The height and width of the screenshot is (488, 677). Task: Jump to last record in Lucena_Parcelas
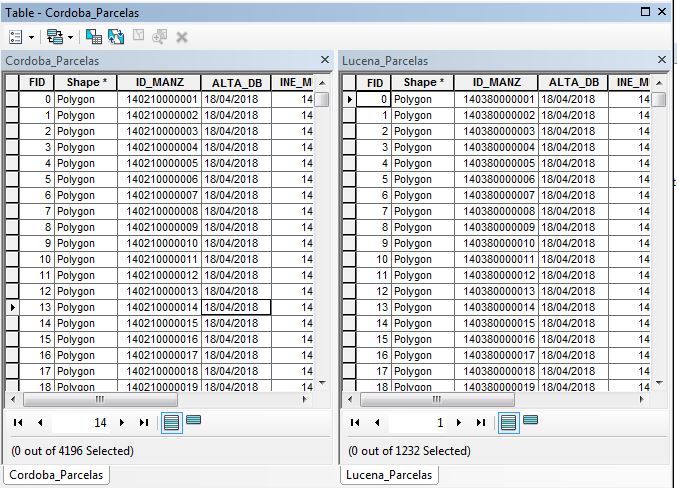pos(480,423)
